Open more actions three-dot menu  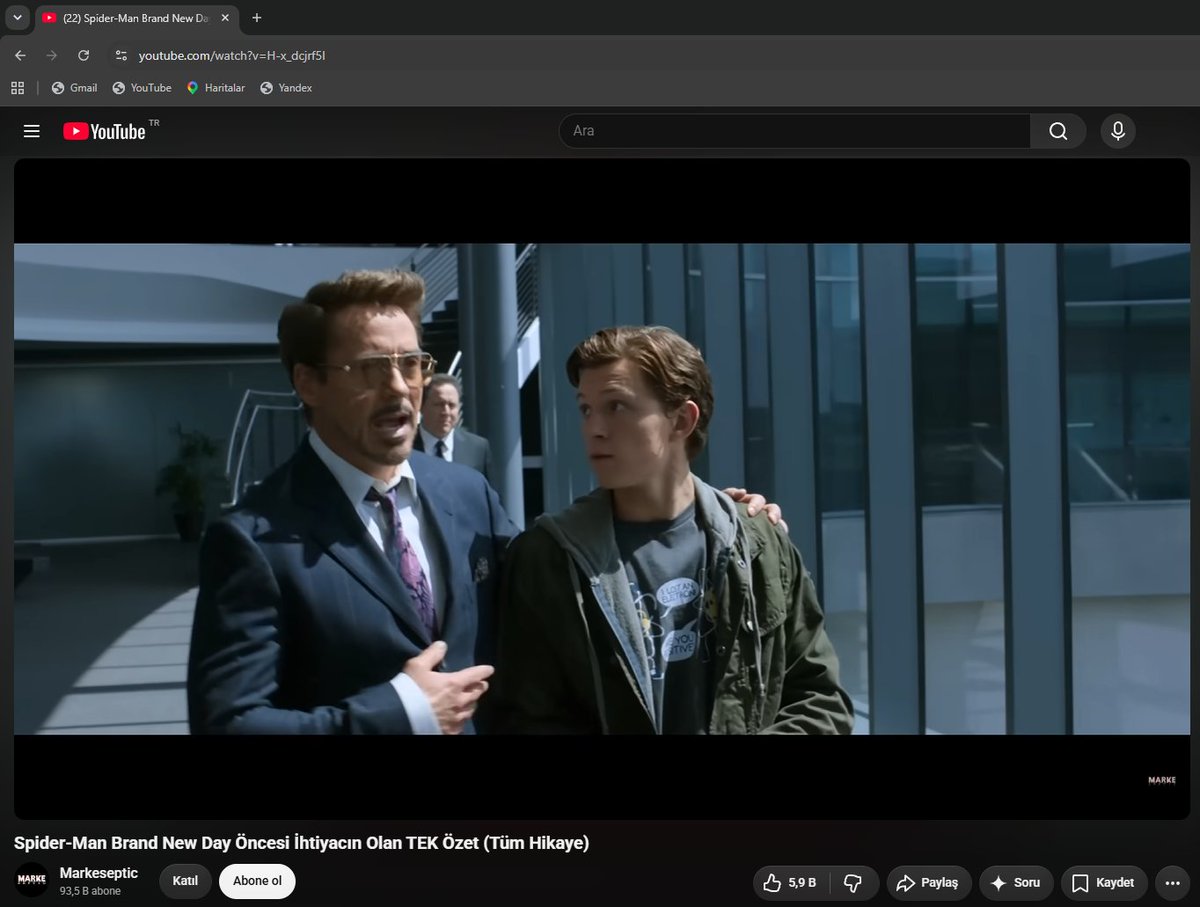click(x=1172, y=883)
